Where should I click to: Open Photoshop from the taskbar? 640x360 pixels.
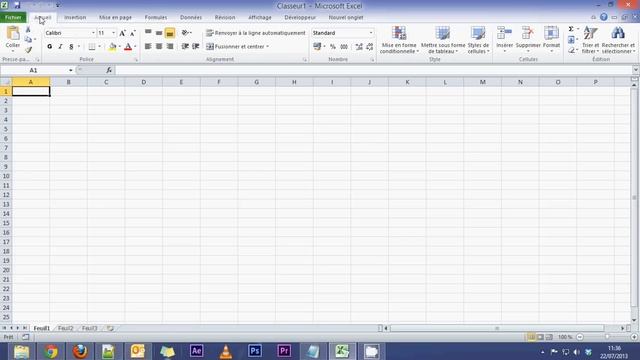[x=255, y=351]
